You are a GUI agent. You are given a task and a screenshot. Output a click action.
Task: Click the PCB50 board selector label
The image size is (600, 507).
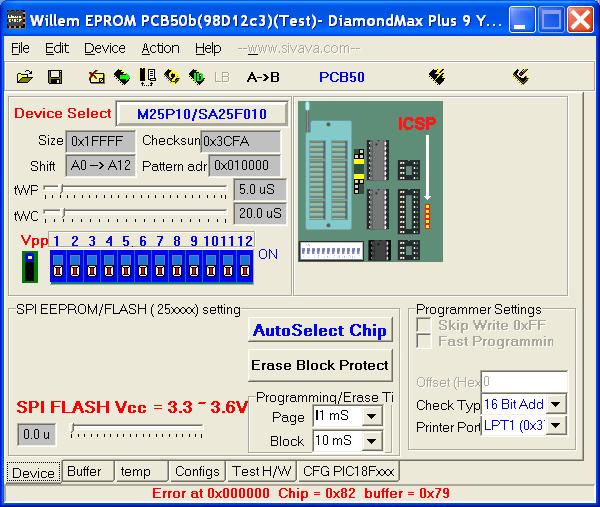(x=342, y=77)
